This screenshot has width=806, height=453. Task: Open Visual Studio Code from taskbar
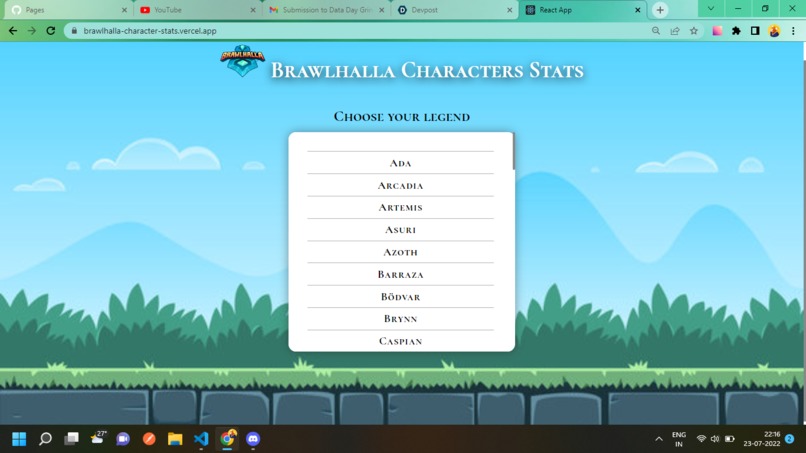pyautogui.click(x=201, y=439)
